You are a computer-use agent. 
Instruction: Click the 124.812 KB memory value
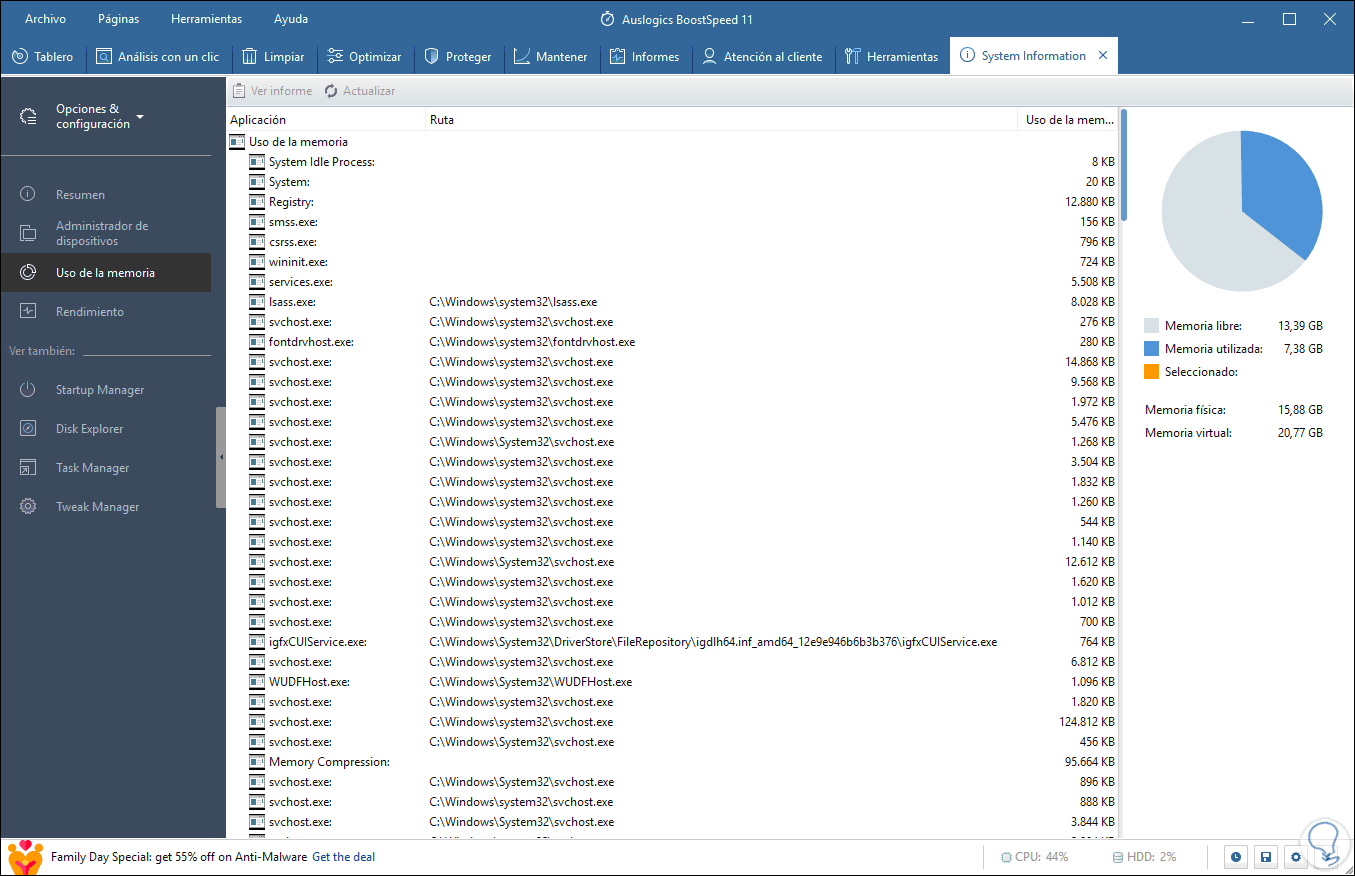tap(1086, 722)
